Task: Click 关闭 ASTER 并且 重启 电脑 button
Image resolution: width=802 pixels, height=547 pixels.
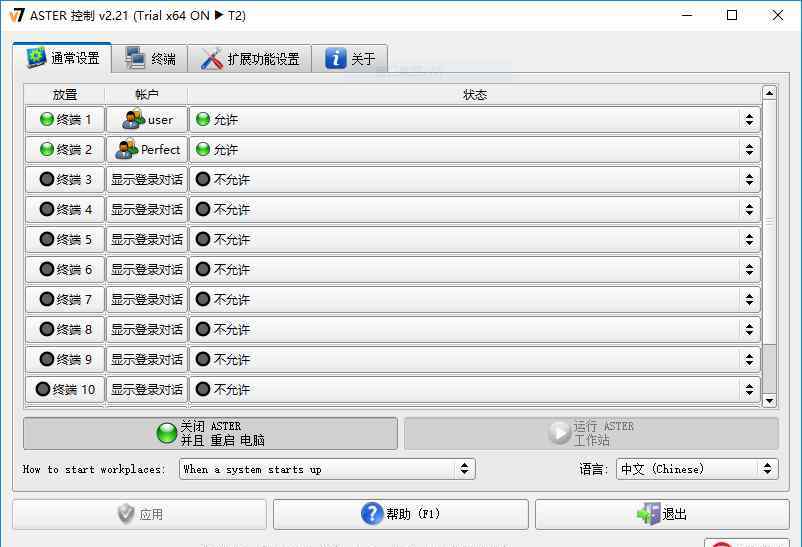Action: point(210,433)
